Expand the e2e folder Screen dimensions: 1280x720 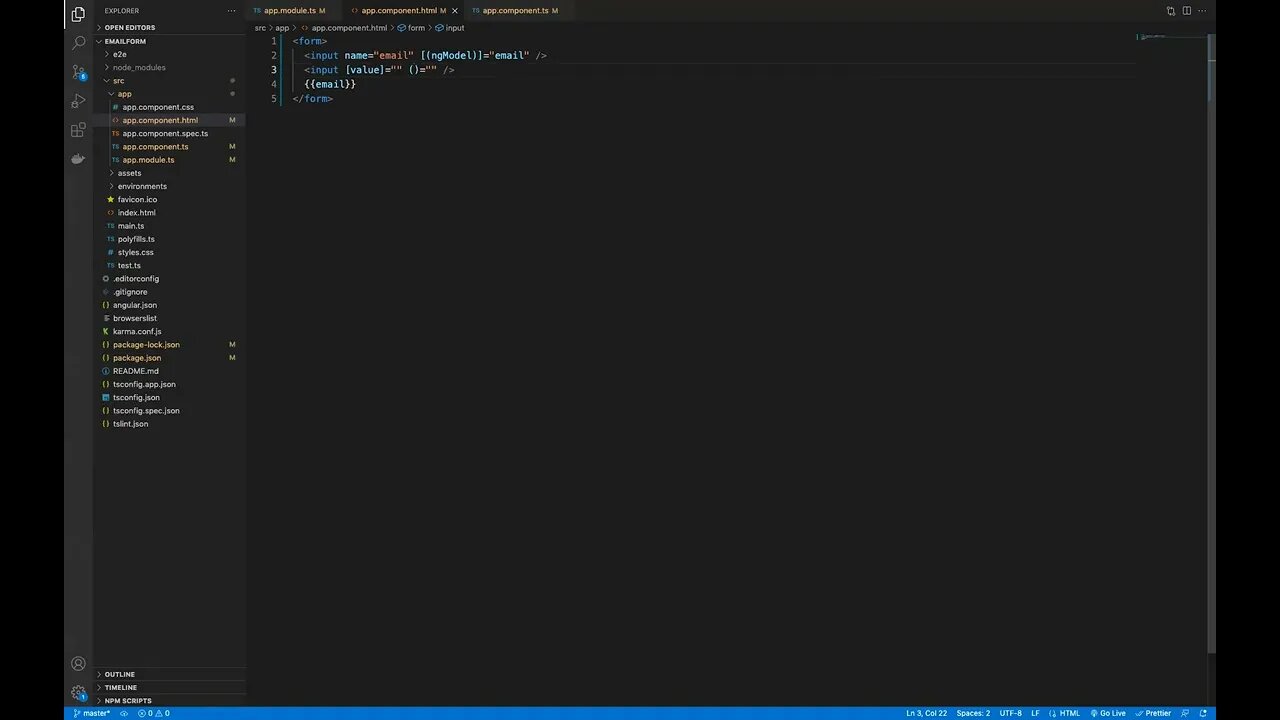point(170,54)
